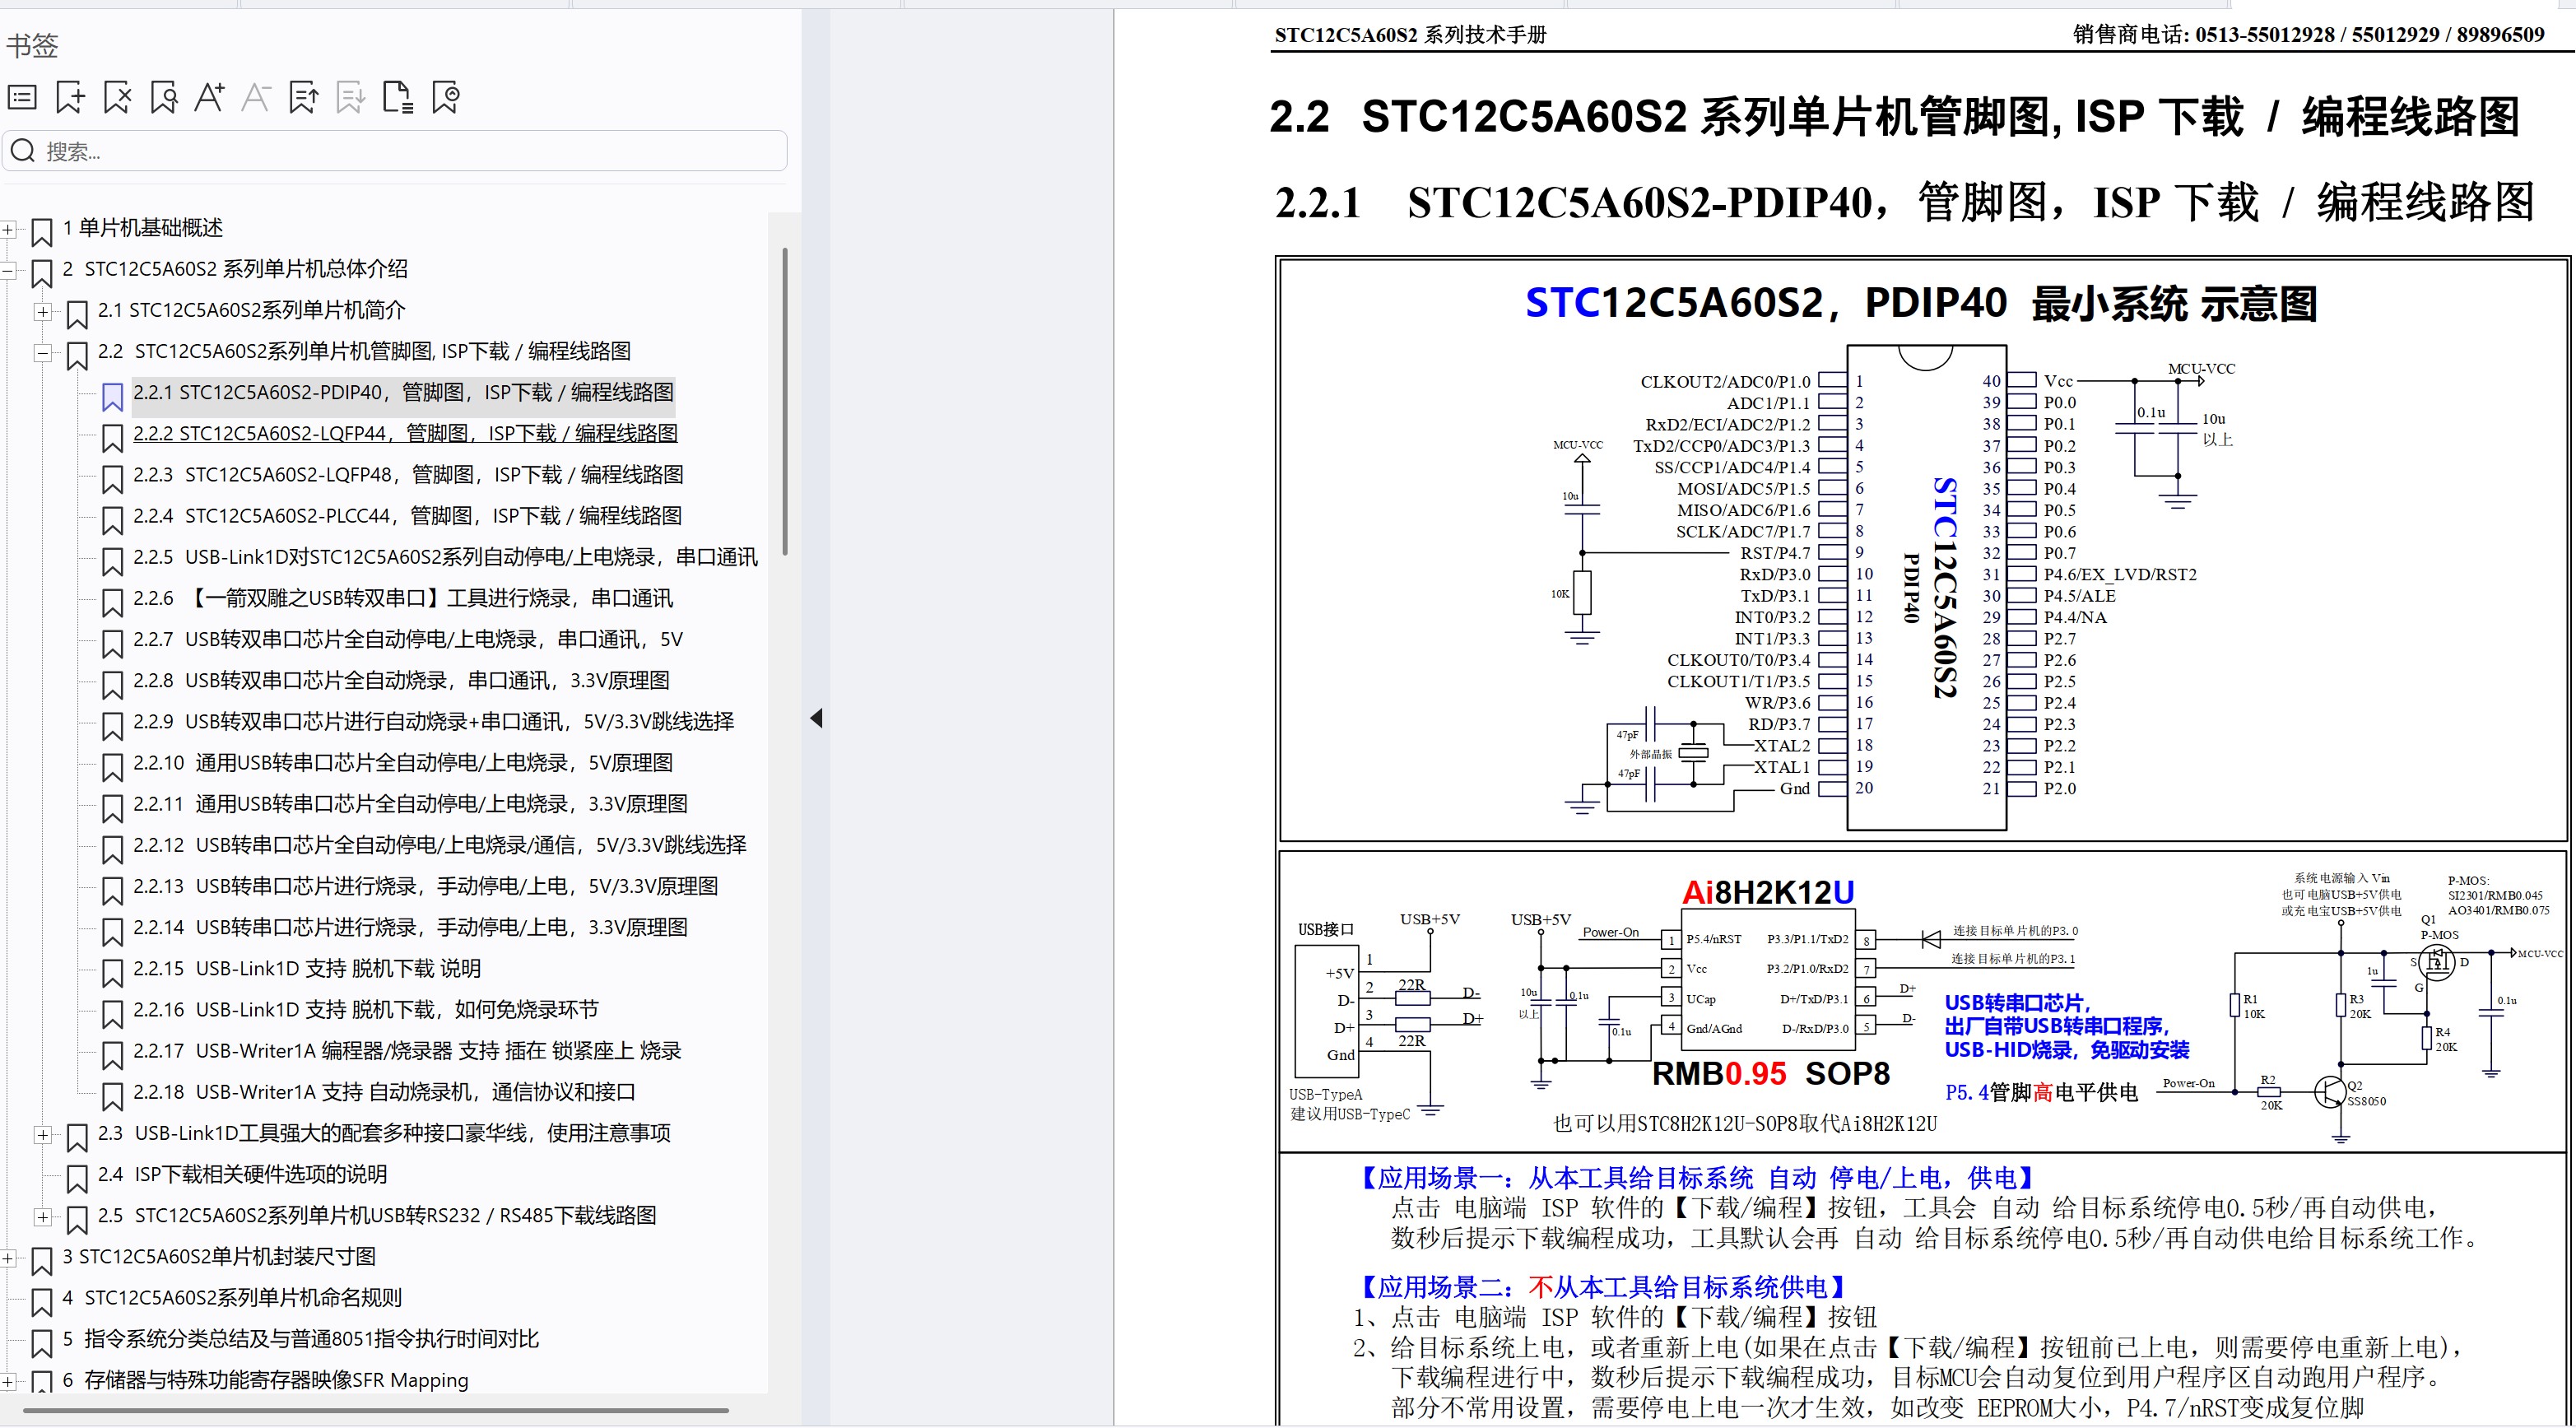This screenshot has height=1428, width=2576.
Task: Click the add bookmark icon
Action: click(70, 97)
